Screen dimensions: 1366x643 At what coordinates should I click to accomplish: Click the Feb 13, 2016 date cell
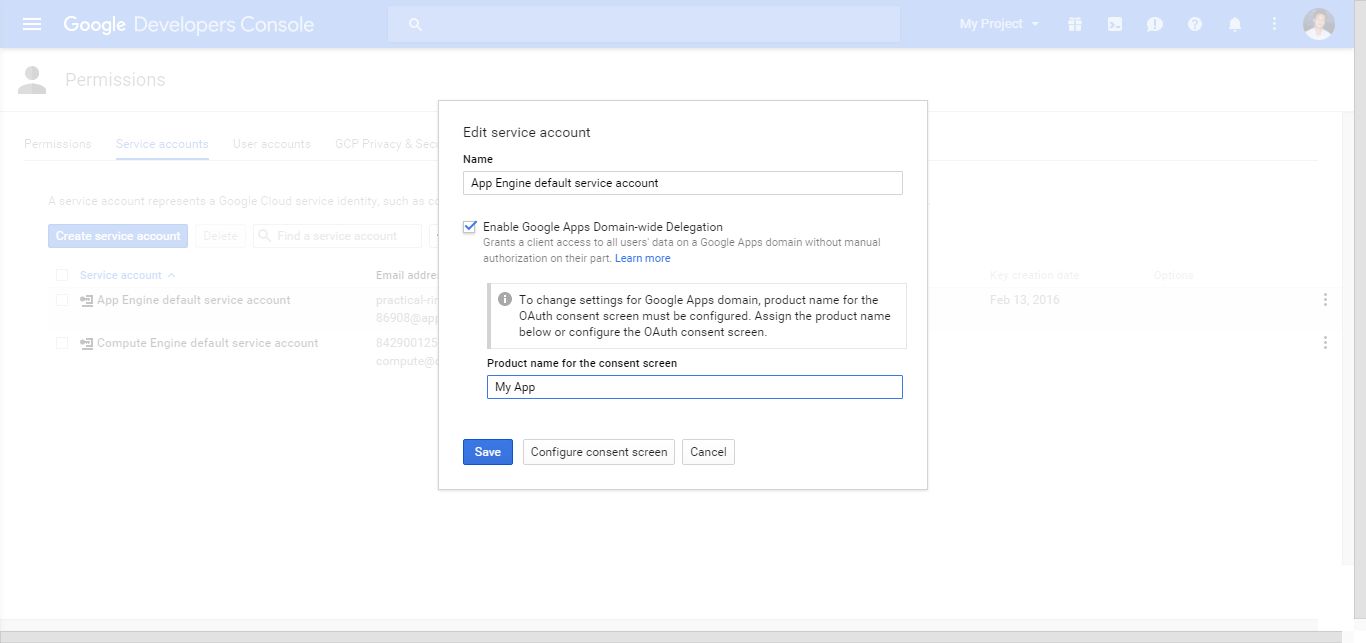(x=1024, y=300)
